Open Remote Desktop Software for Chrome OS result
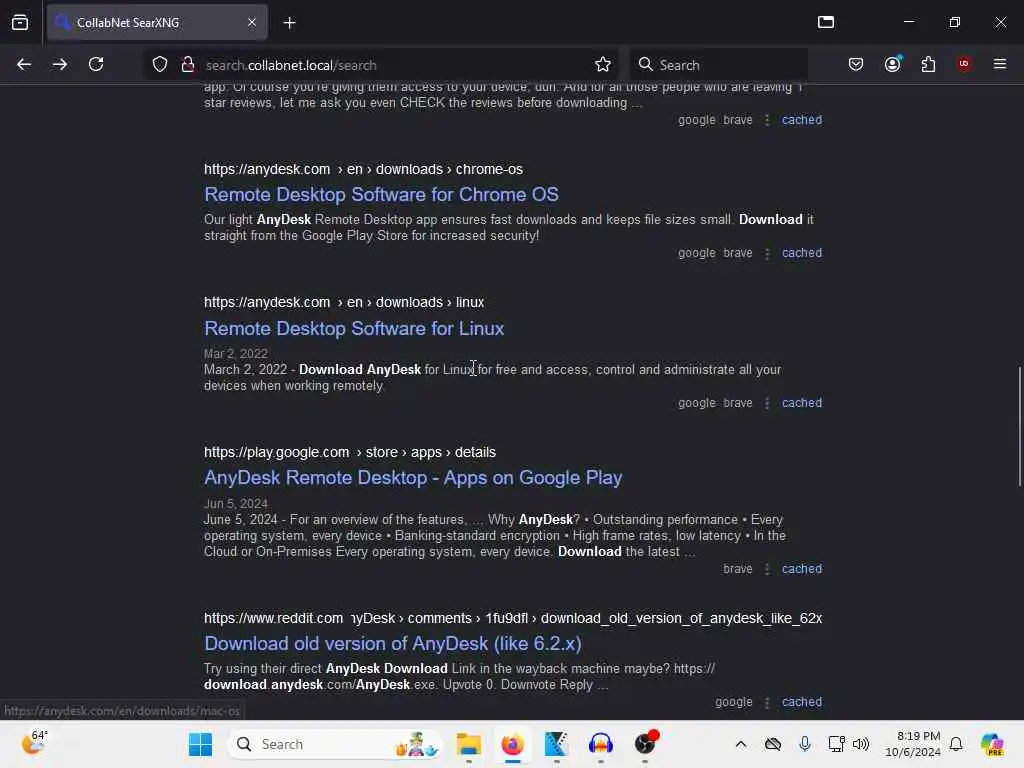This screenshot has width=1024, height=768. tap(381, 195)
